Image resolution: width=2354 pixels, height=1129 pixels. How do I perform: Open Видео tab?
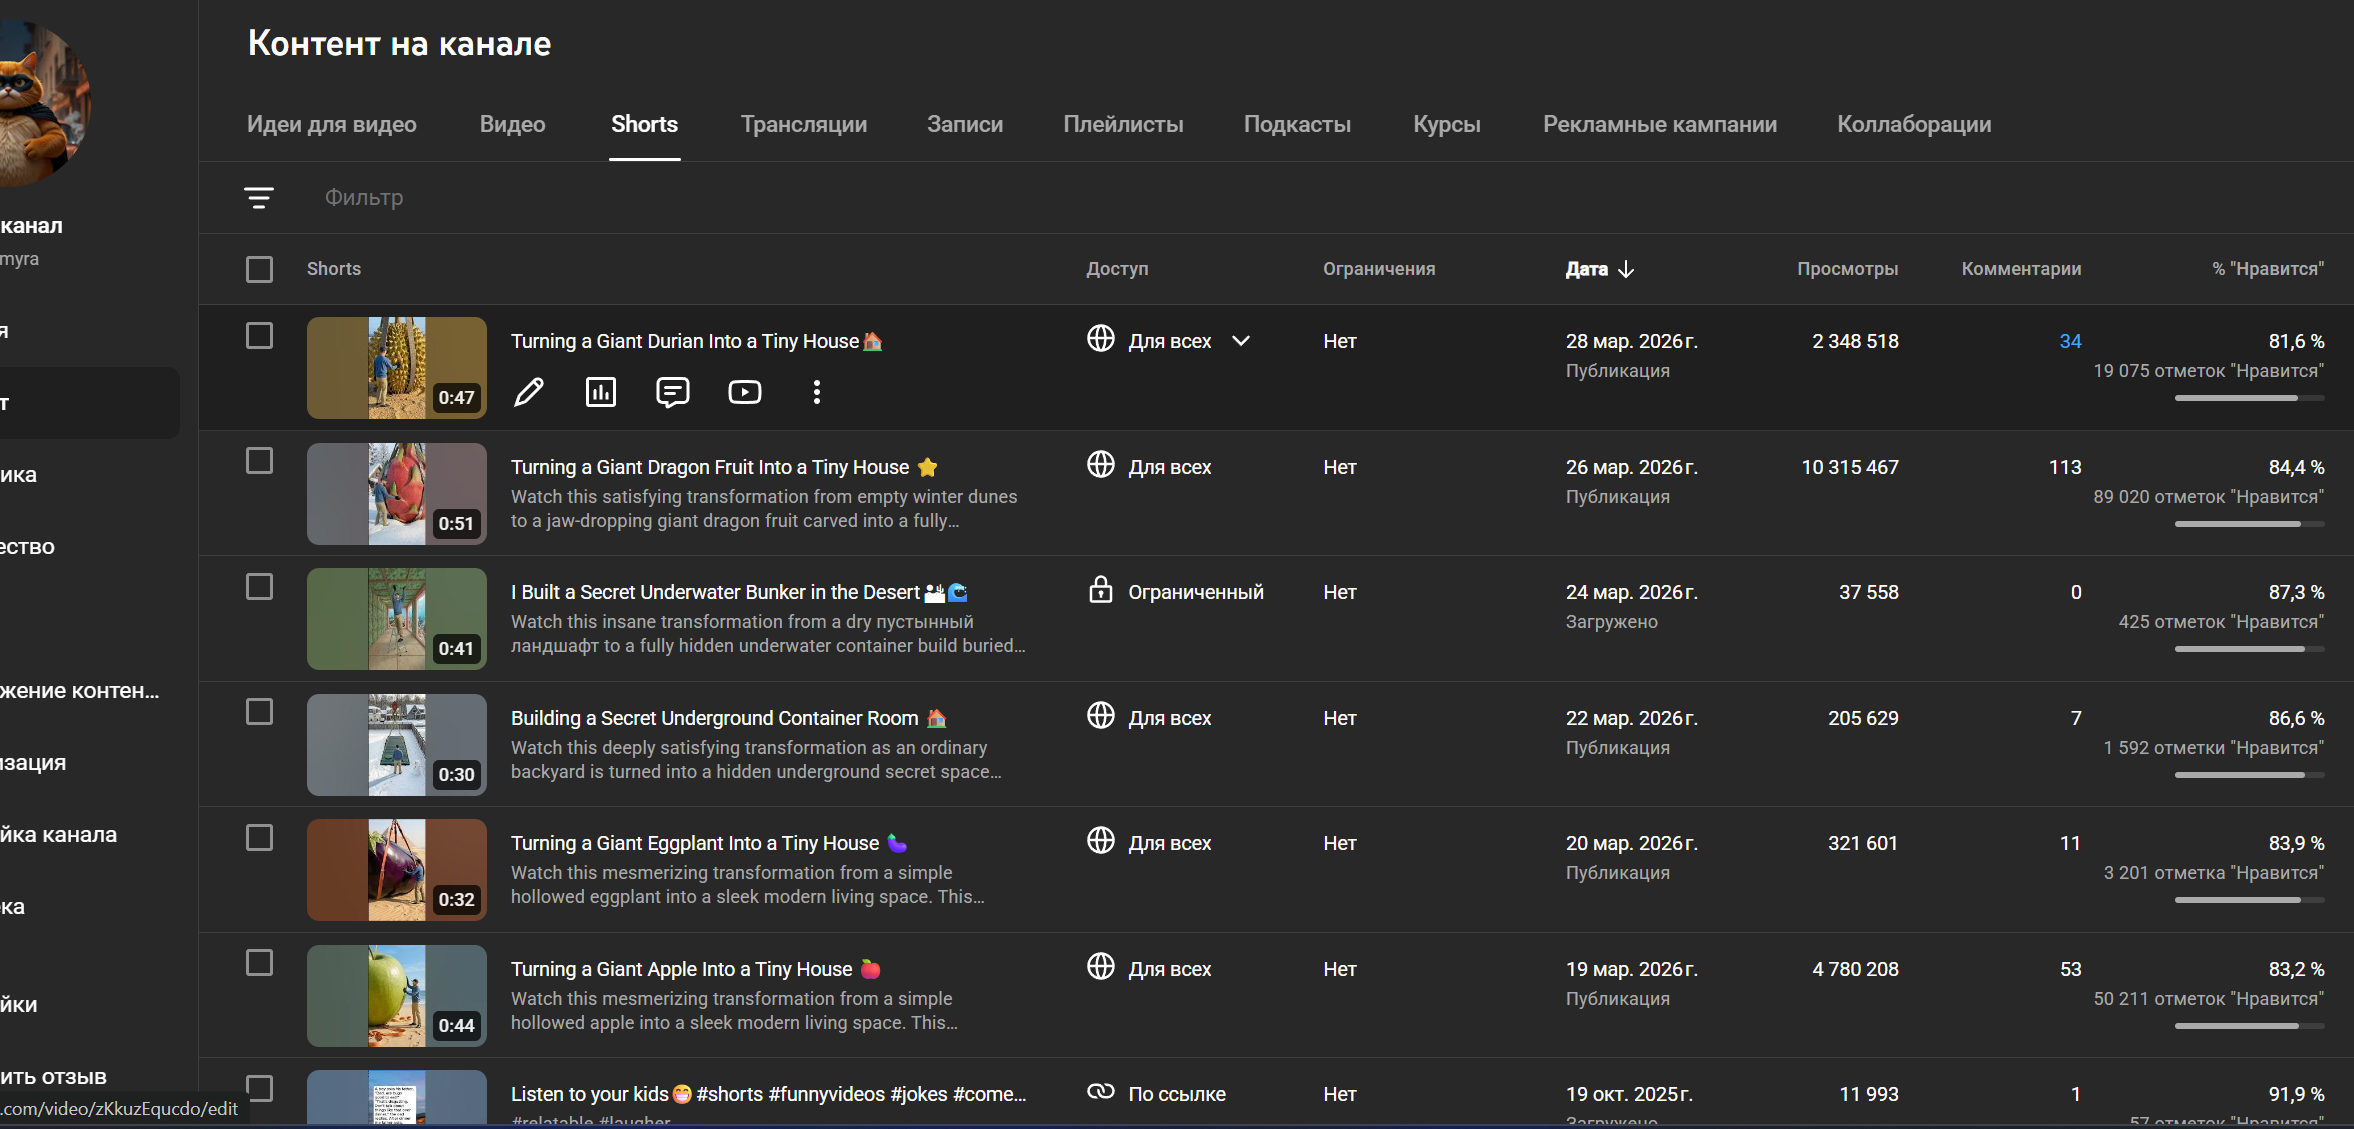click(x=512, y=124)
